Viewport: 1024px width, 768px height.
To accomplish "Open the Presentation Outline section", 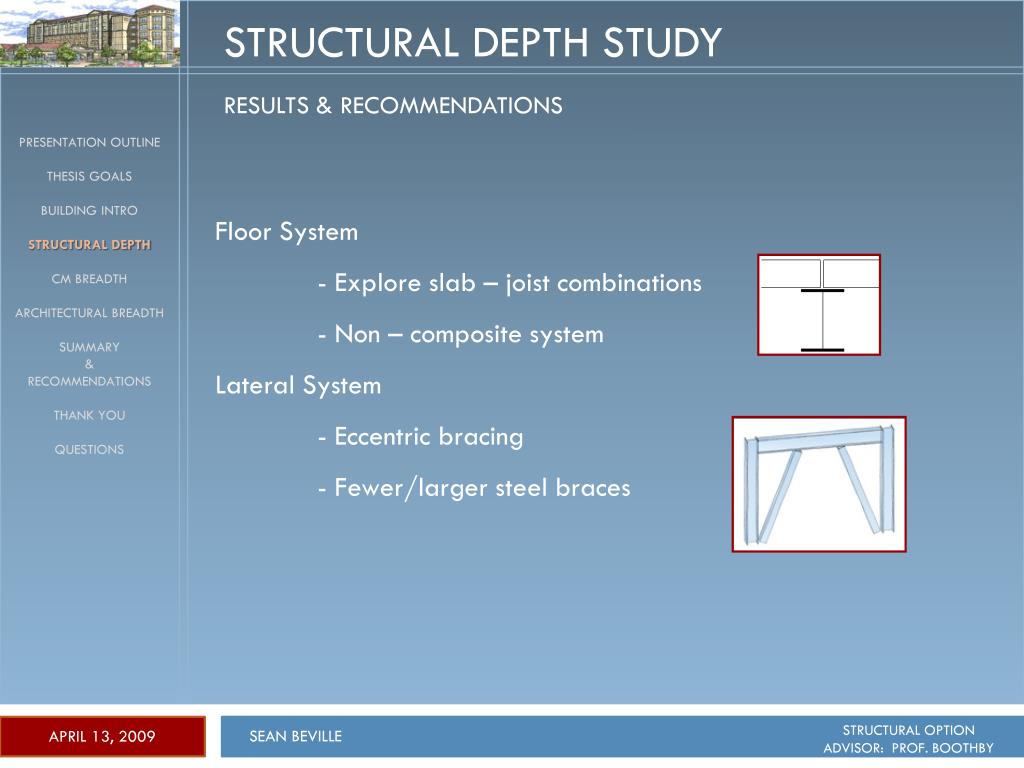I will (89, 142).
